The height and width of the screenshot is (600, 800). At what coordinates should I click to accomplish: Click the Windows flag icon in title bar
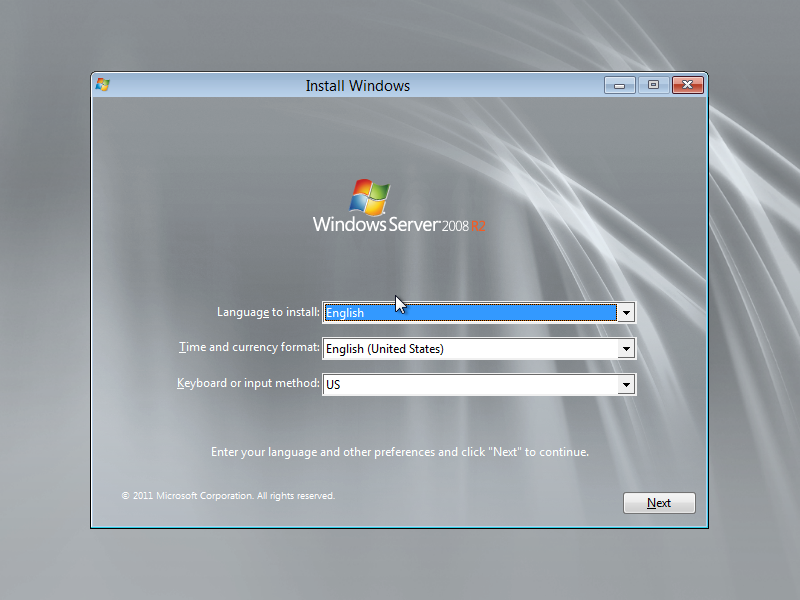click(103, 85)
